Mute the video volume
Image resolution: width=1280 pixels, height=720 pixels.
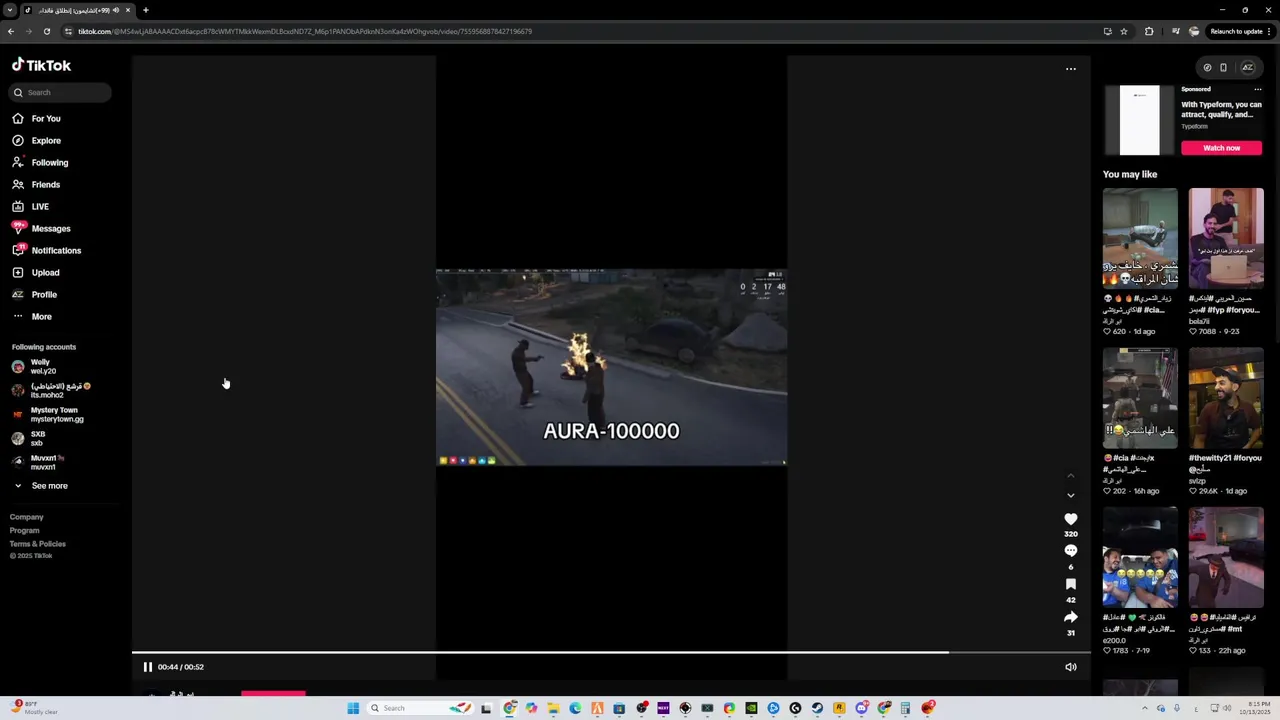(1071, 667)
